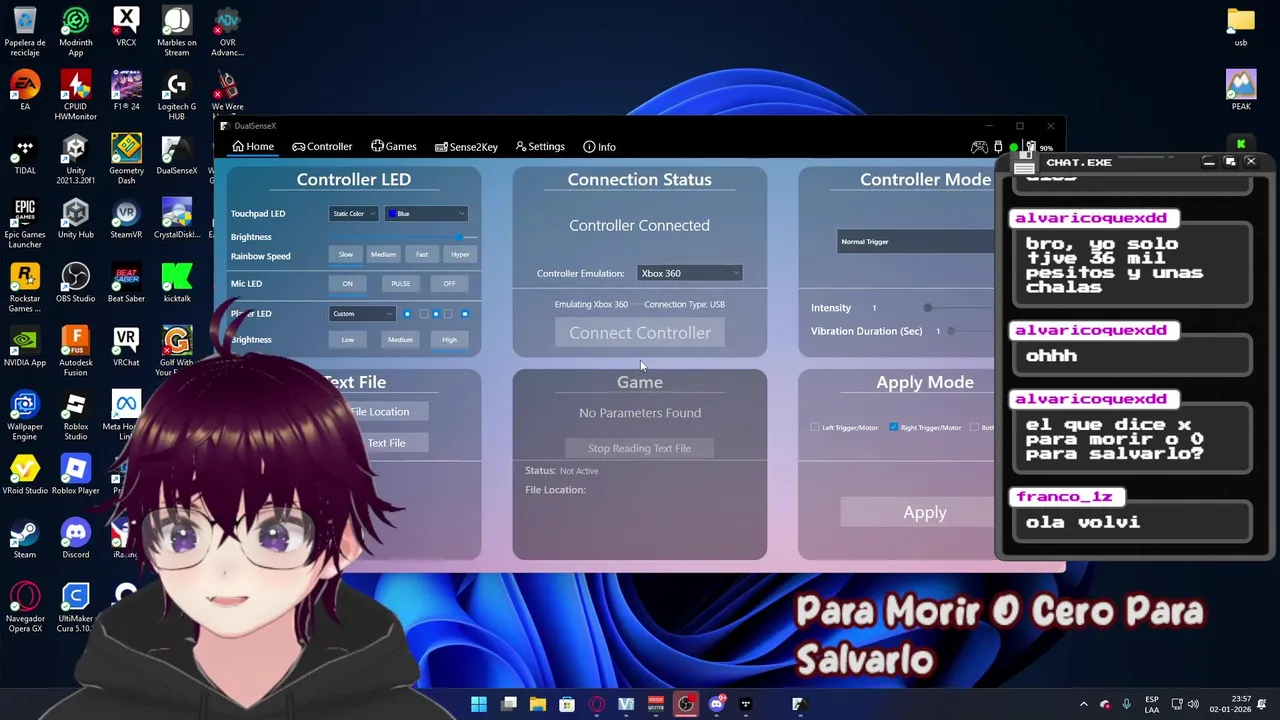Open the SteamVR desktop icon
Image resolution: width=1280 pixels, height=720 pixels.
click(x=126, y=218)
